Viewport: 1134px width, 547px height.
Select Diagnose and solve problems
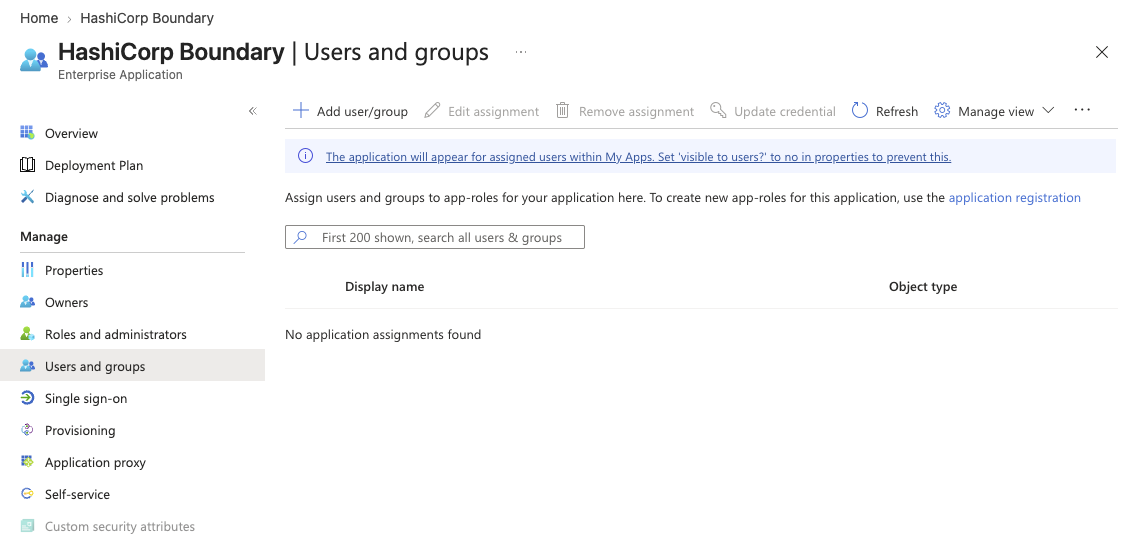pyautogui.click(x=129, y=197)
